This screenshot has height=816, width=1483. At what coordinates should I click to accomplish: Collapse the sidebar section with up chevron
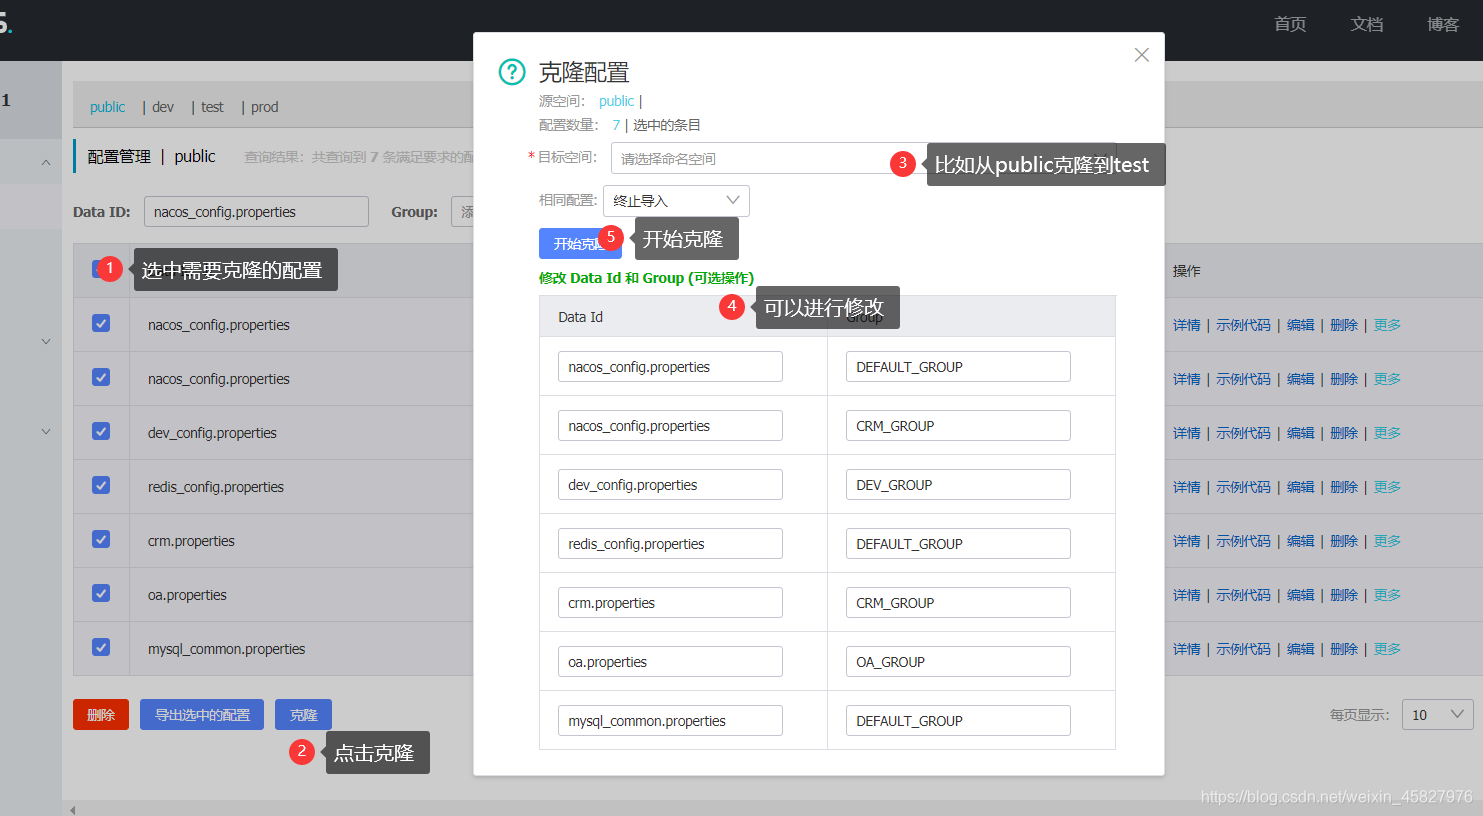[x=46, y=162]
